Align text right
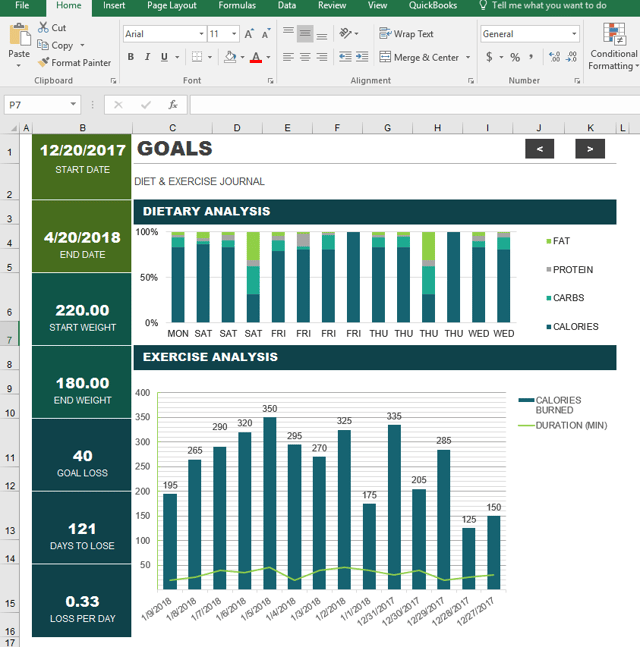The image size is (640, 647). coord(322,57)
